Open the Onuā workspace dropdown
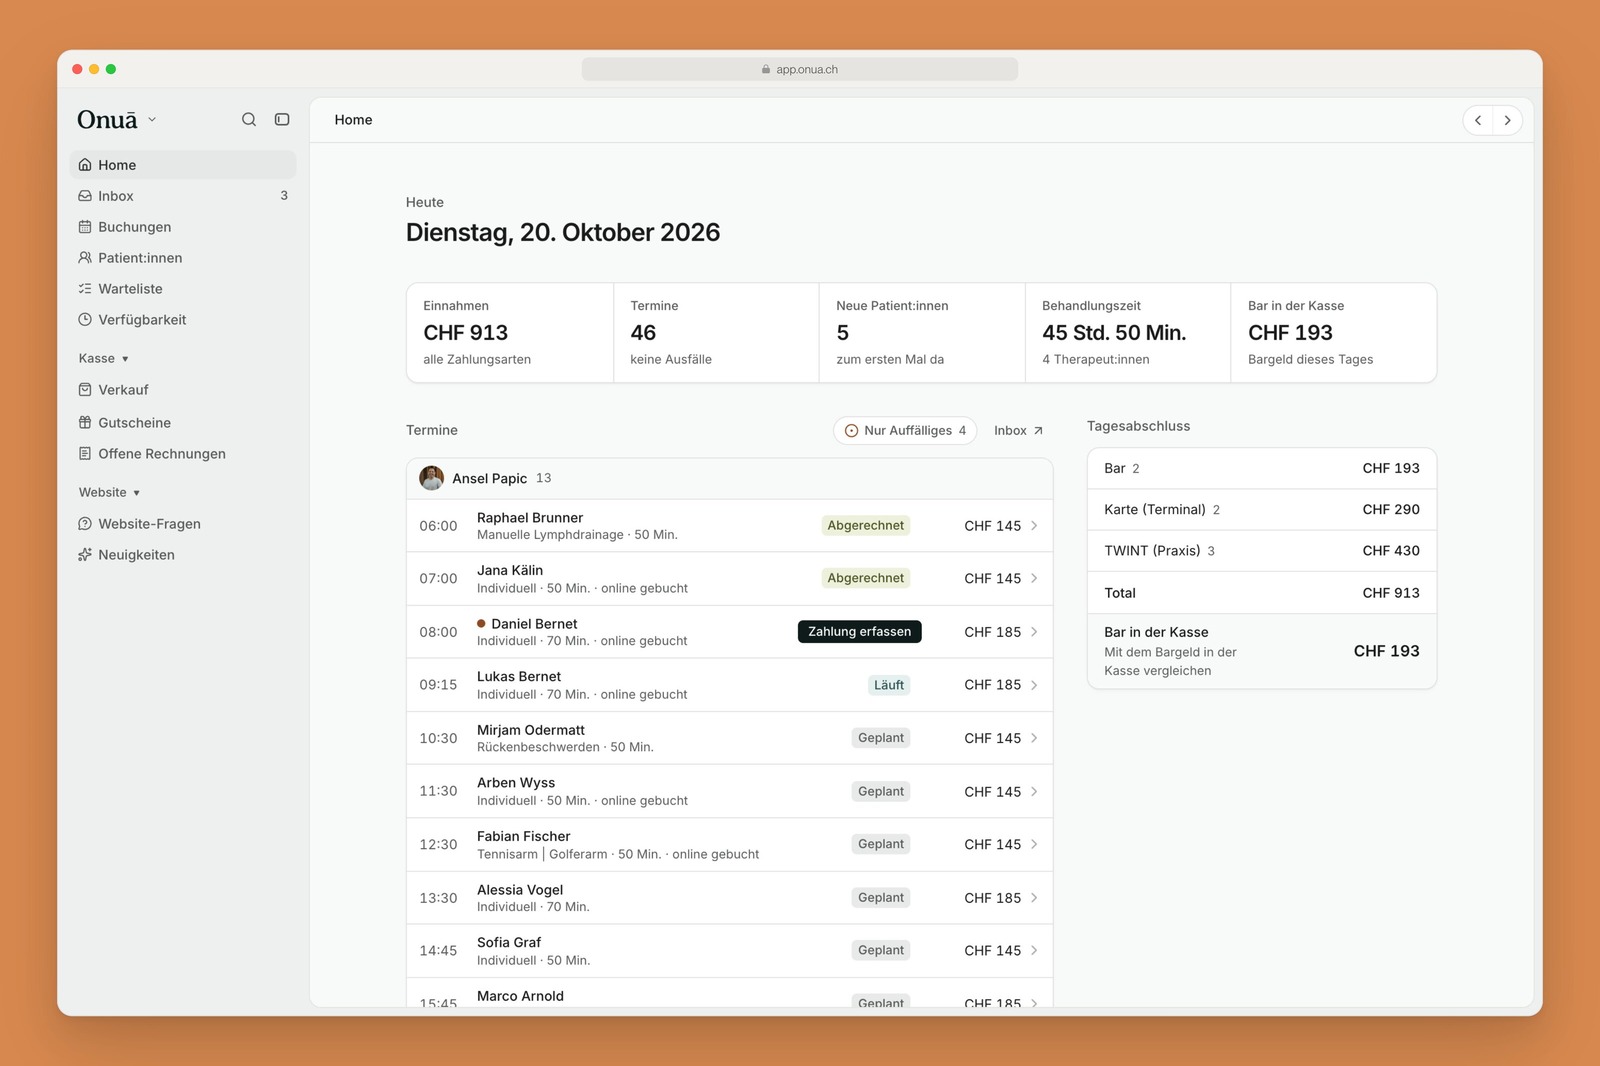 point(117,120)
